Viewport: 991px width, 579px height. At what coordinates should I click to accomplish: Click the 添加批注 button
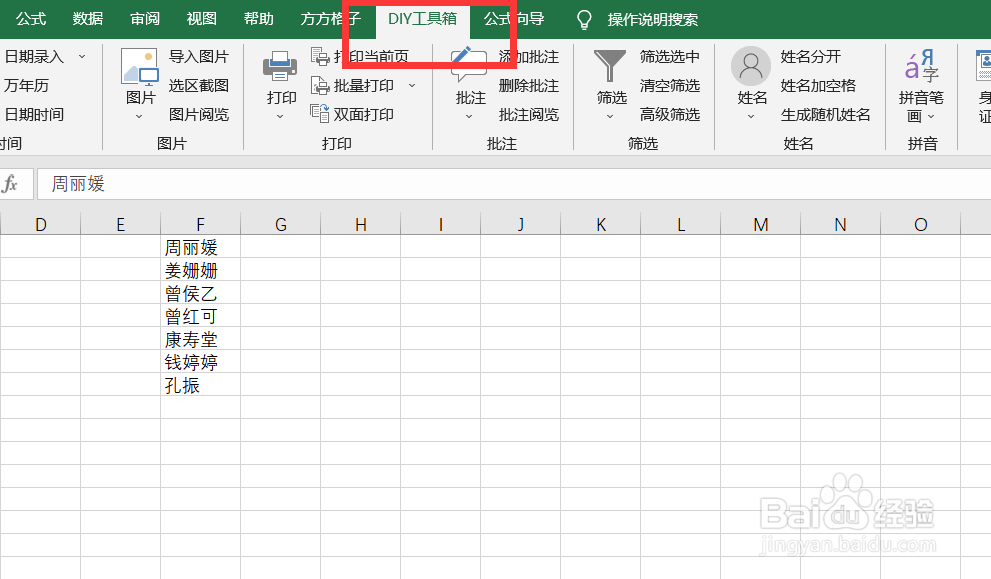528,57
